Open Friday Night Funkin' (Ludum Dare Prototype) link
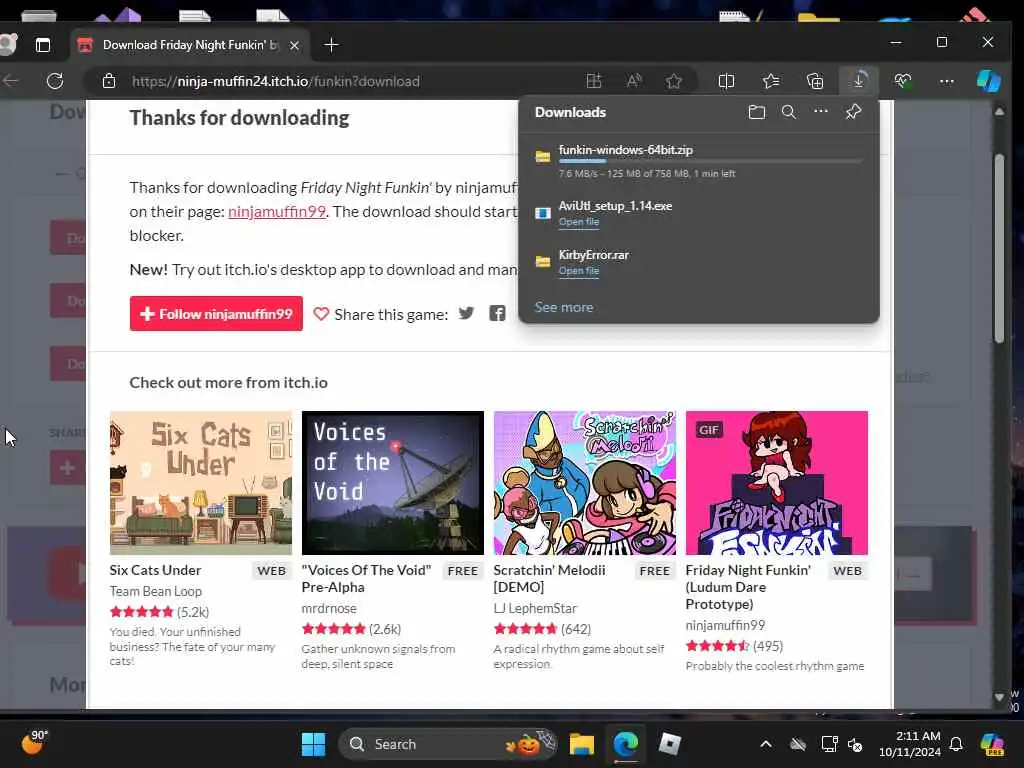Image resolution: width=1024 pixels, height=768 pixels. (748, 587)
